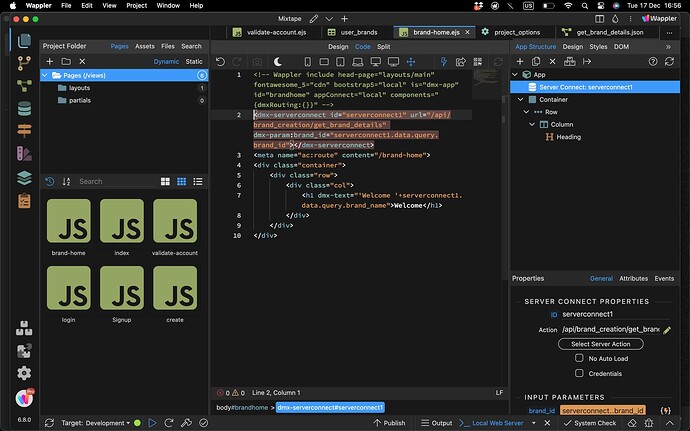Switch to Design view tab in editor
Viewport: 690px width, 431px height.
tap(338, 47)
